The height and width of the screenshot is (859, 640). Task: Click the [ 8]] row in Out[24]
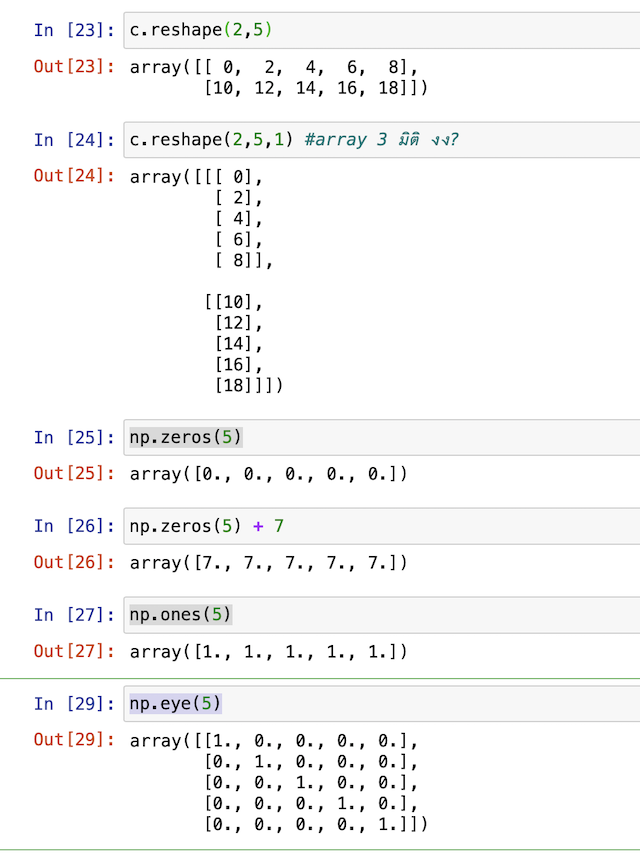[x=243, y=260]
